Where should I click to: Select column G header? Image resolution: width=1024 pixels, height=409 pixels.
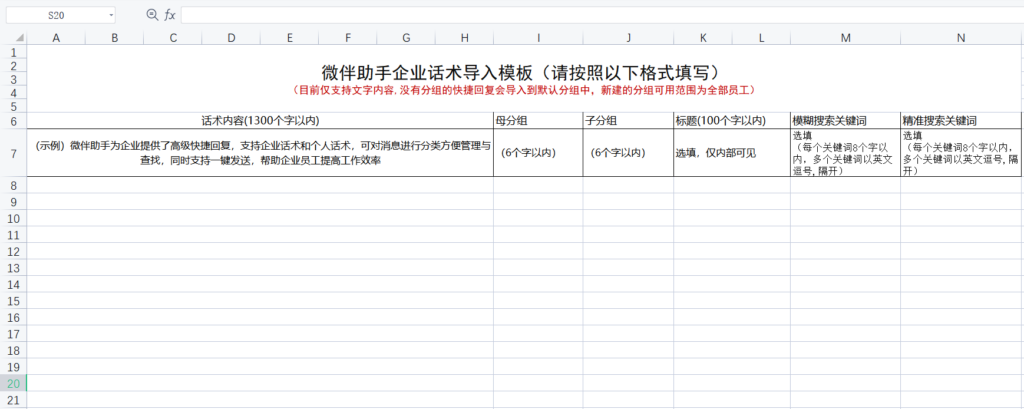pos(406,38)
